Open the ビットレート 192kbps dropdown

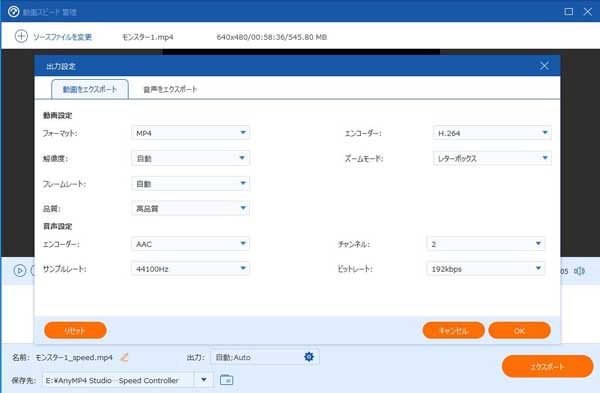coord(486,269)
